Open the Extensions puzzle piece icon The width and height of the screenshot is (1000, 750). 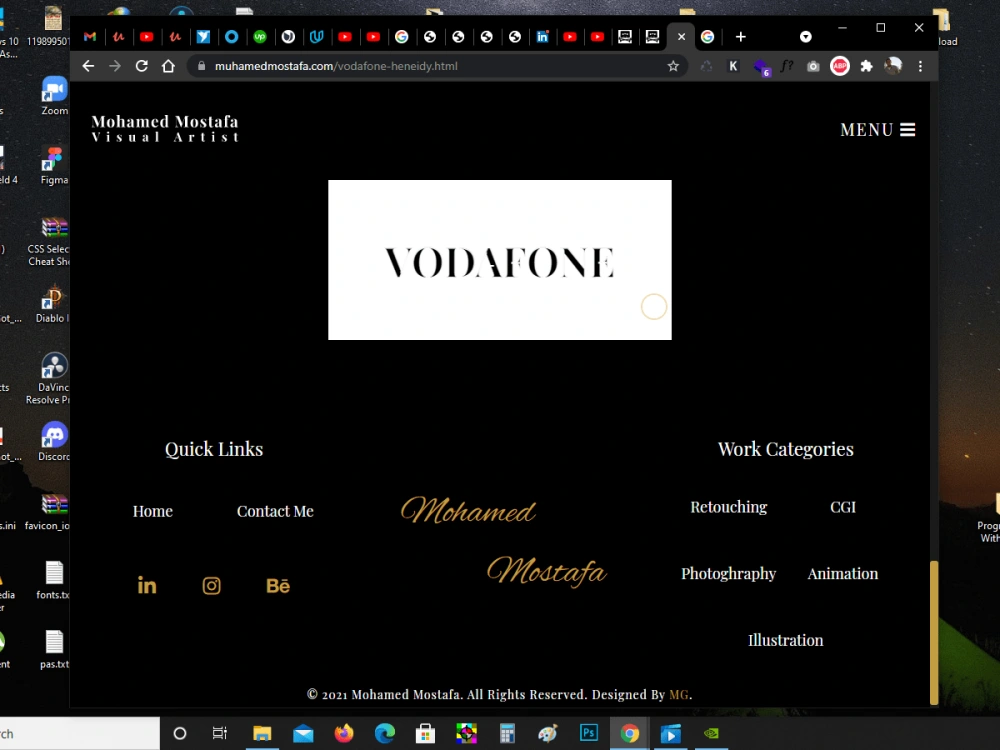[866, 66]
